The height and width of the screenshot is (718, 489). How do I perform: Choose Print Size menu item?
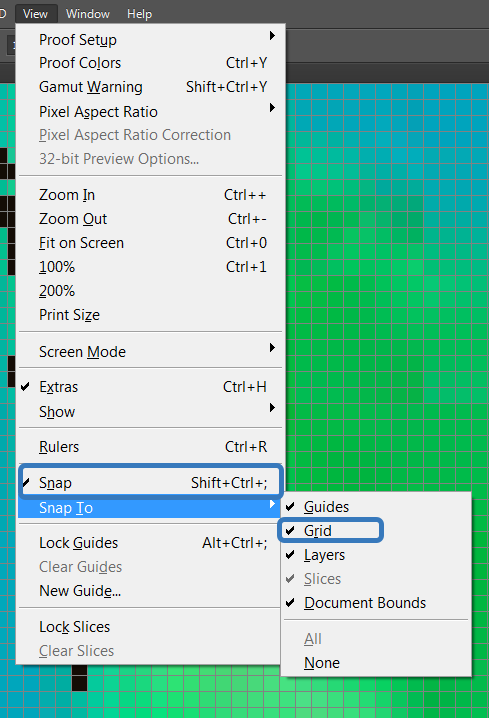(x=150, y=315)
